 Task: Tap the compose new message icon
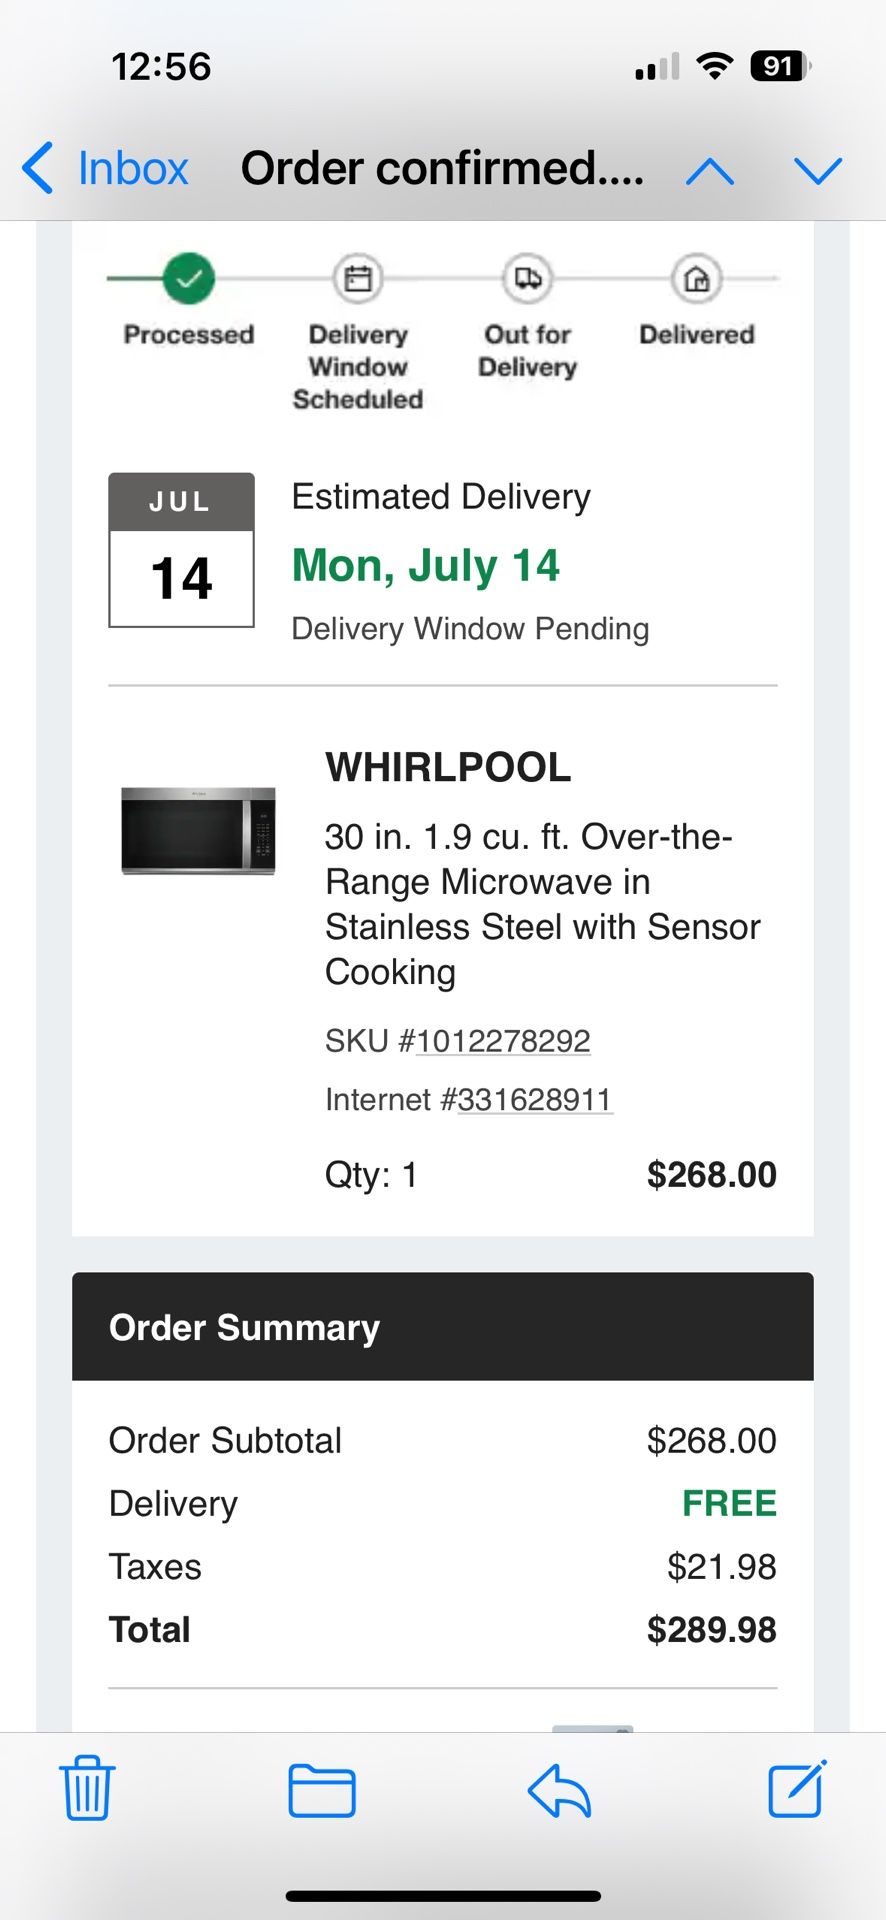[x=797, y=1788]
